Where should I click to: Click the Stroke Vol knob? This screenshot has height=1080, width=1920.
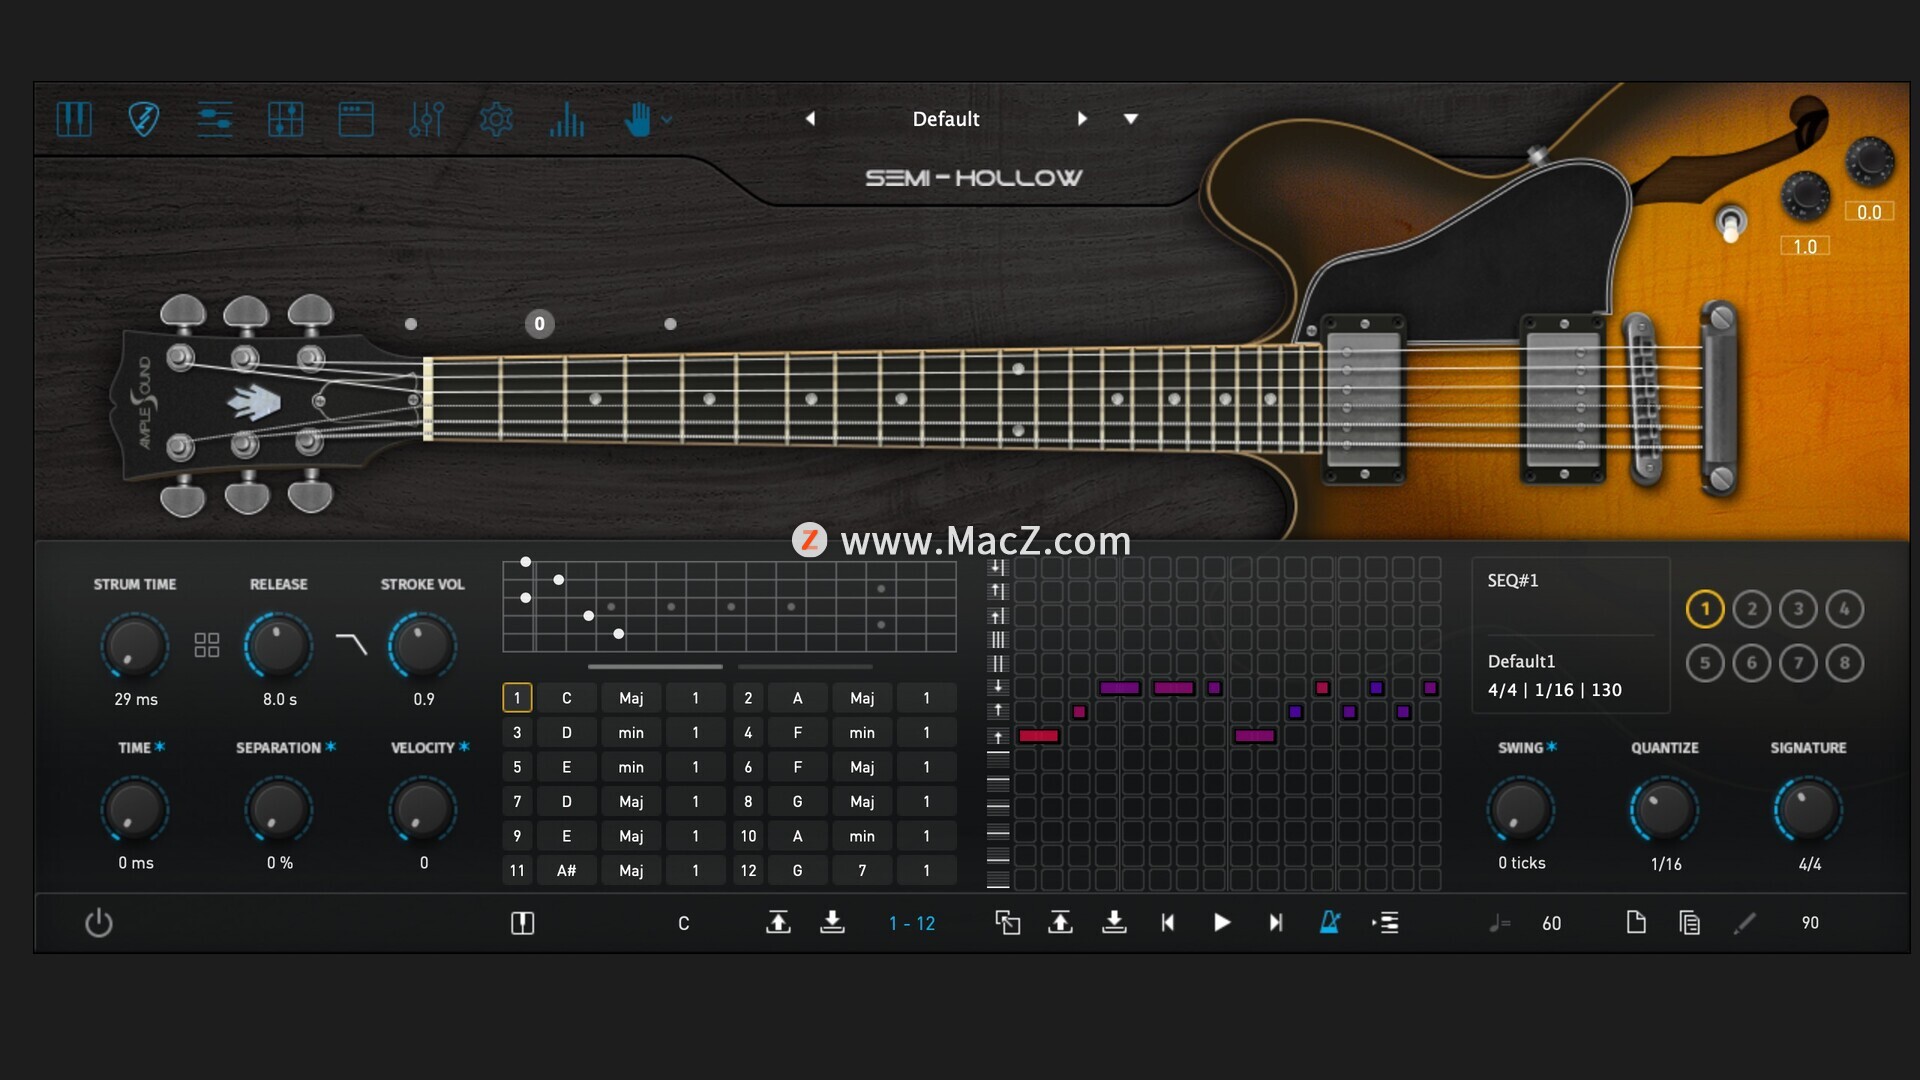pyautogui.click(x=422, y=645)
